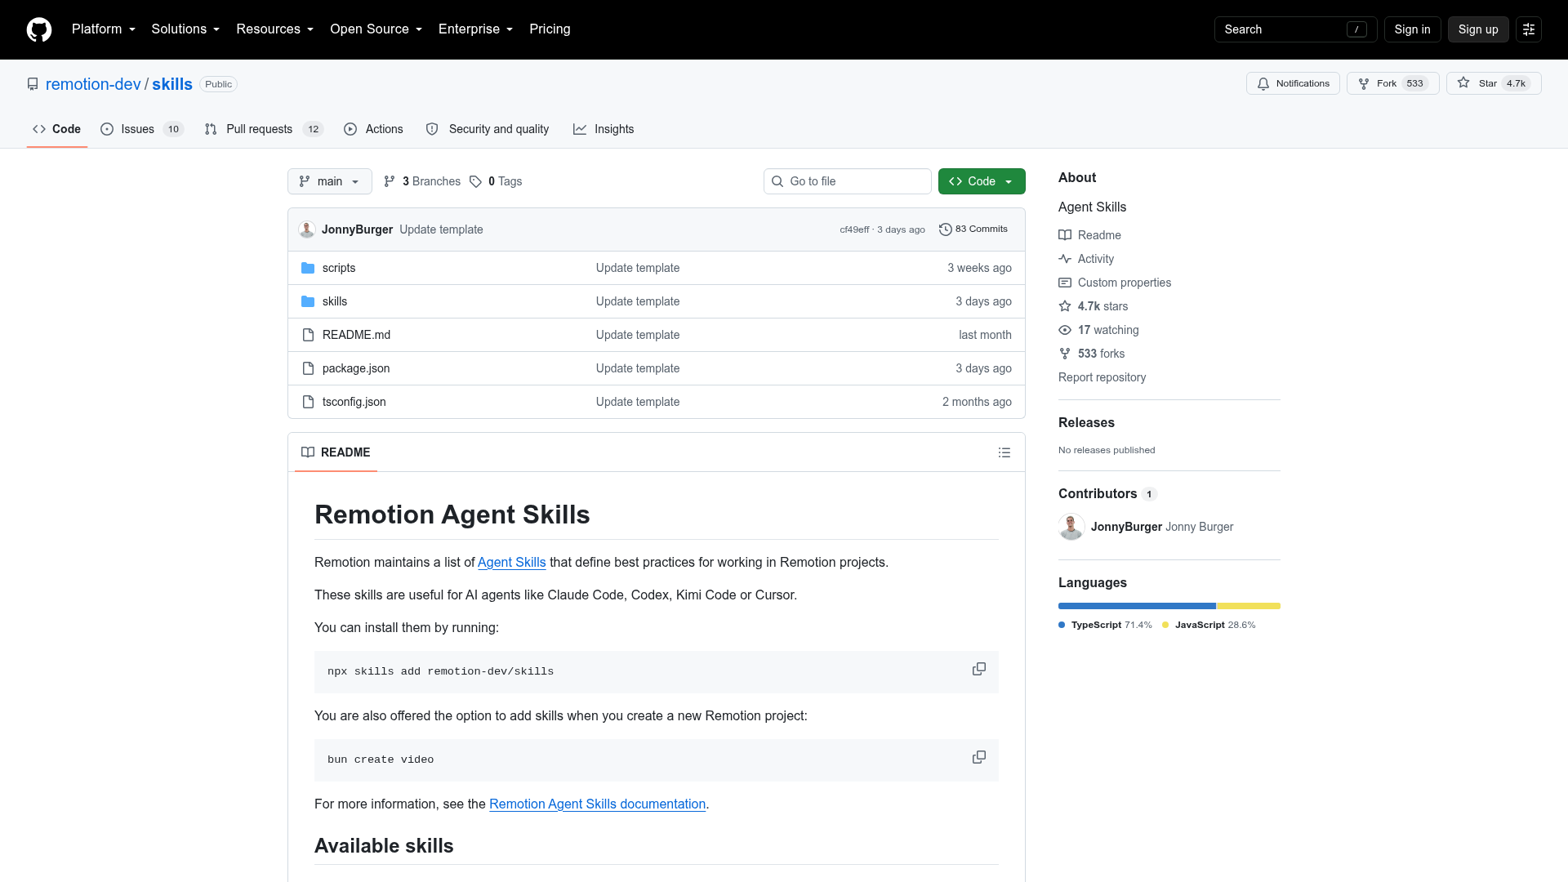Copy the npx skills add command

pyautogui.click(x=979, y=669)
